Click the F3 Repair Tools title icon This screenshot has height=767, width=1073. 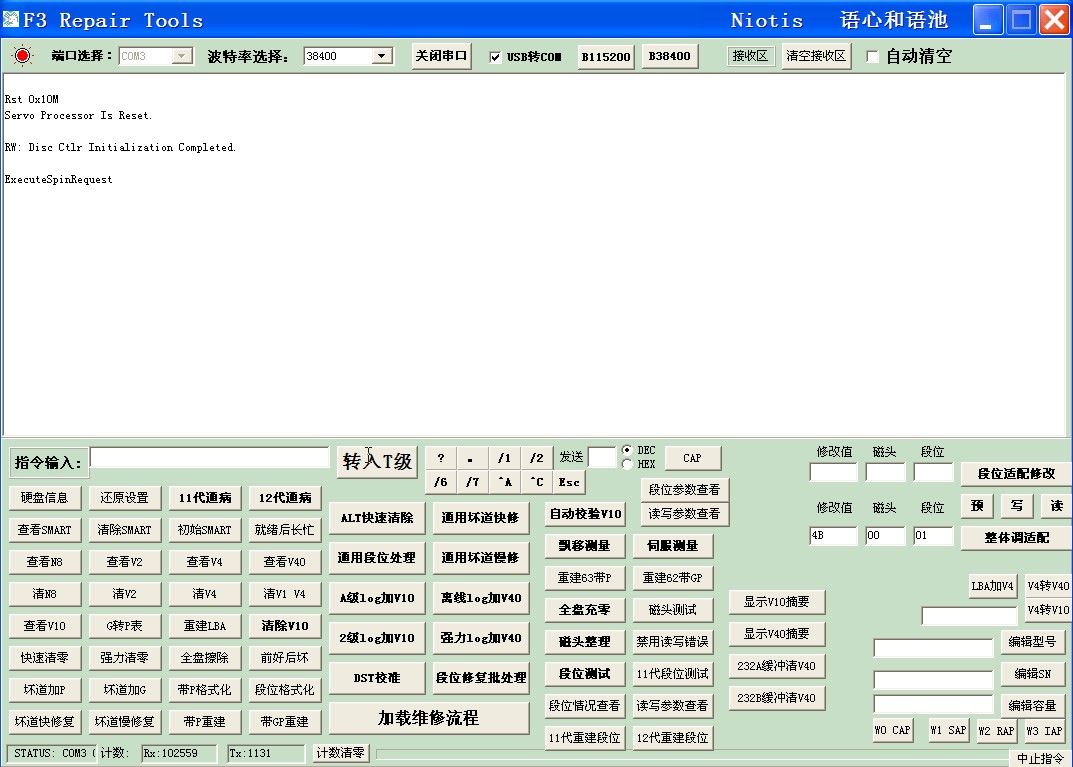pyautogui.click(x=10, y=19)
